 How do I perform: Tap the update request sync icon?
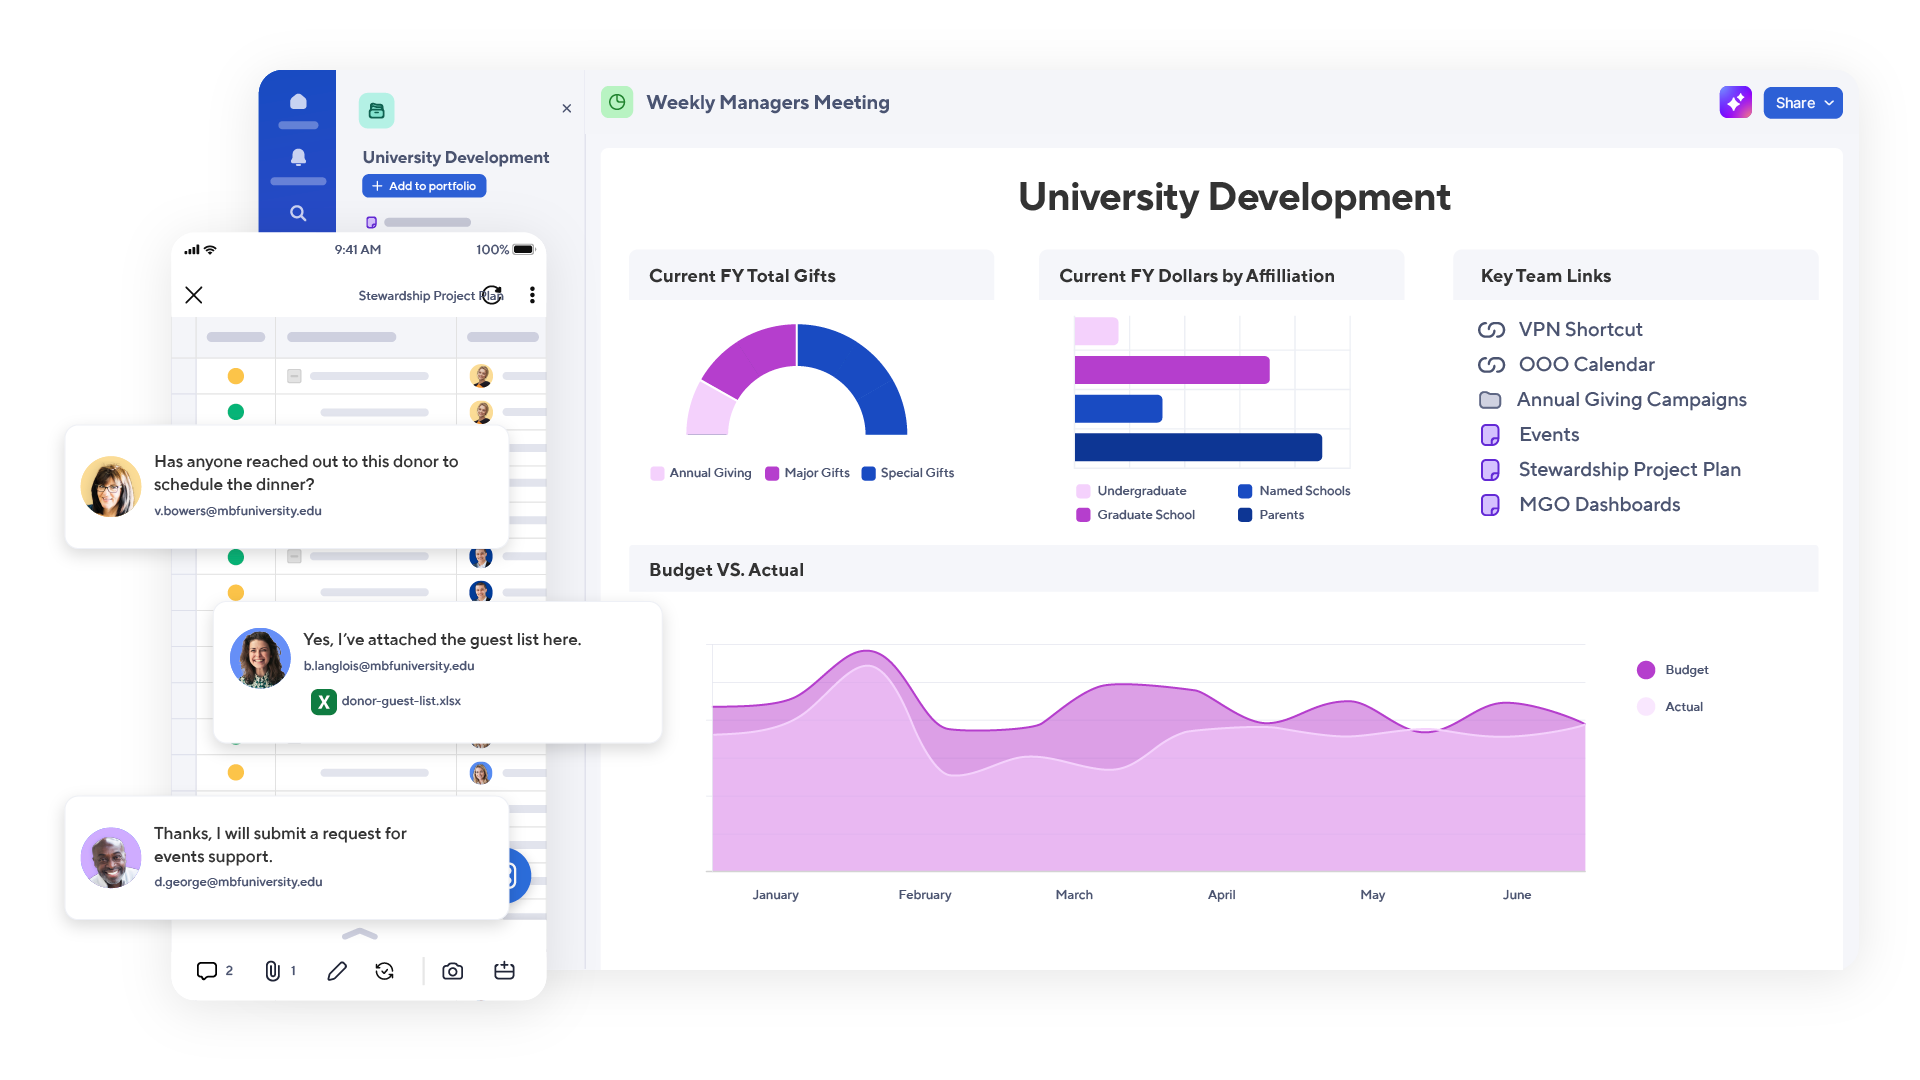click(385, 971)
